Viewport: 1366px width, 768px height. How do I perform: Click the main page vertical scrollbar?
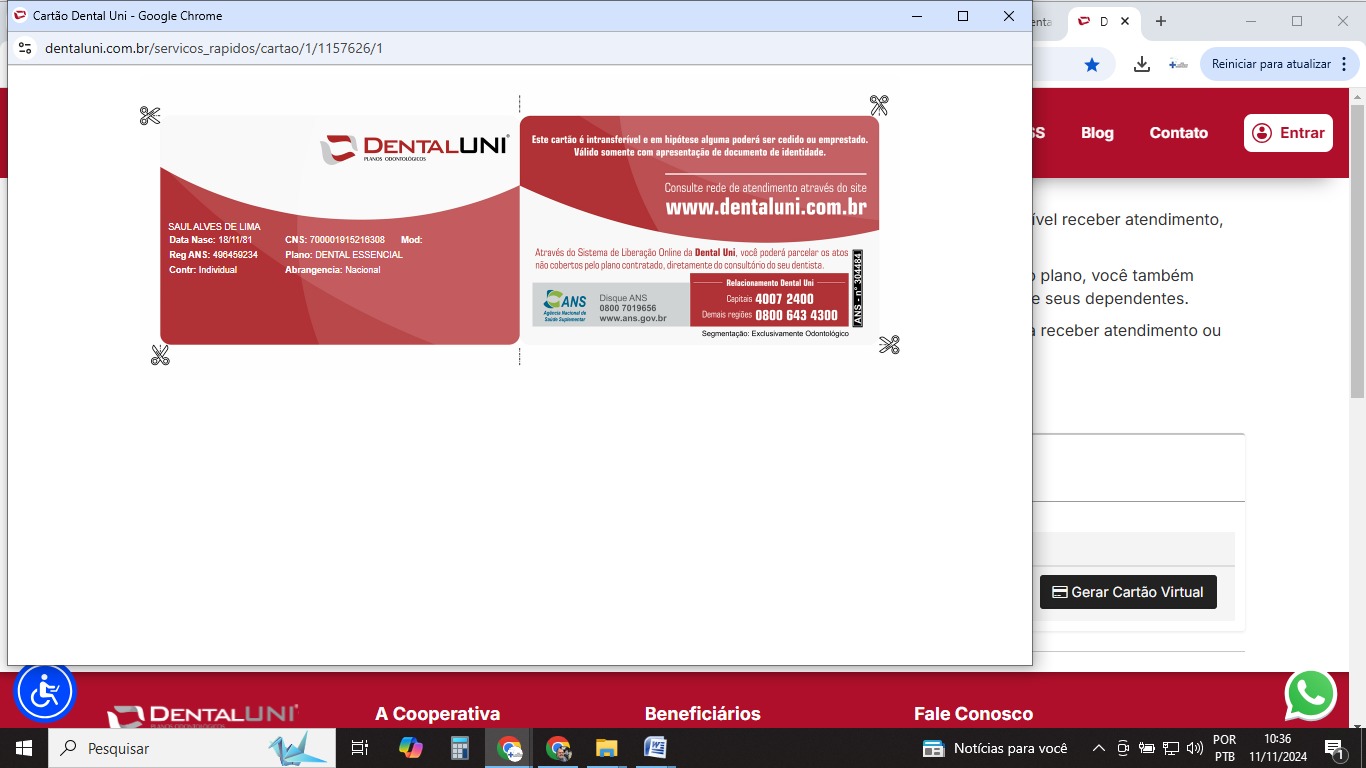tap(1357, 250)
